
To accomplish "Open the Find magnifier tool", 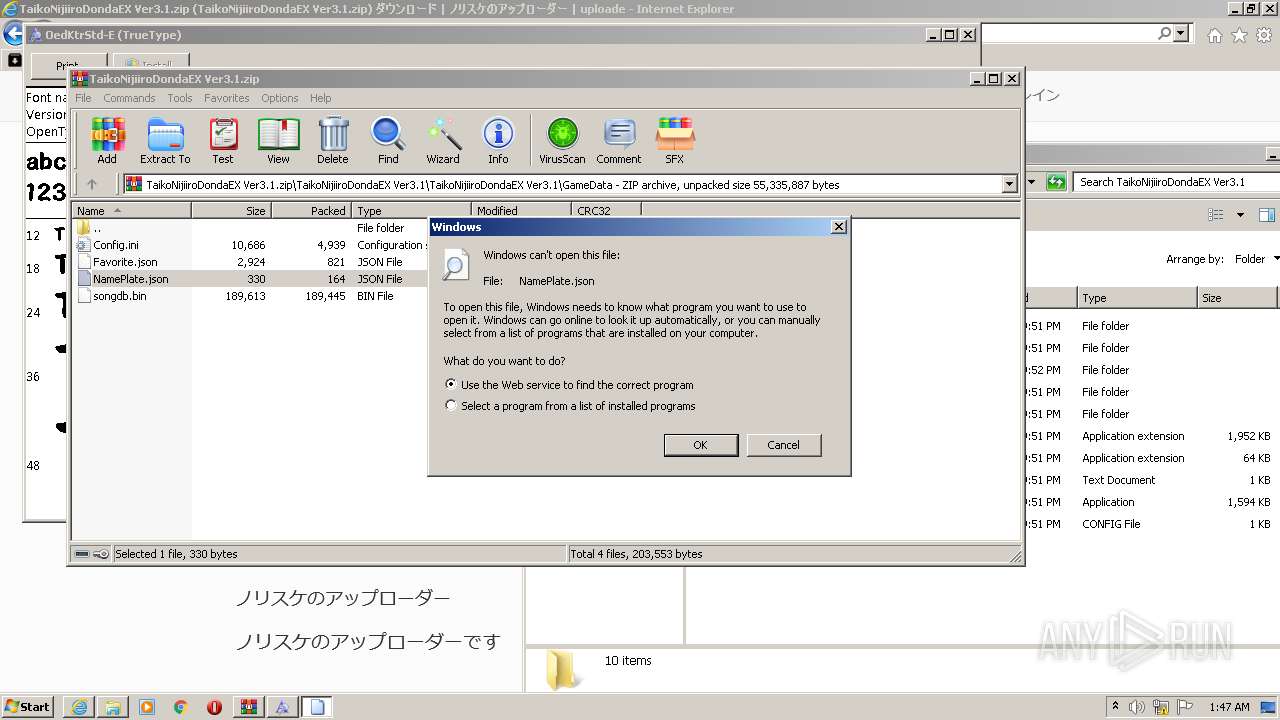I will (388, 141).
